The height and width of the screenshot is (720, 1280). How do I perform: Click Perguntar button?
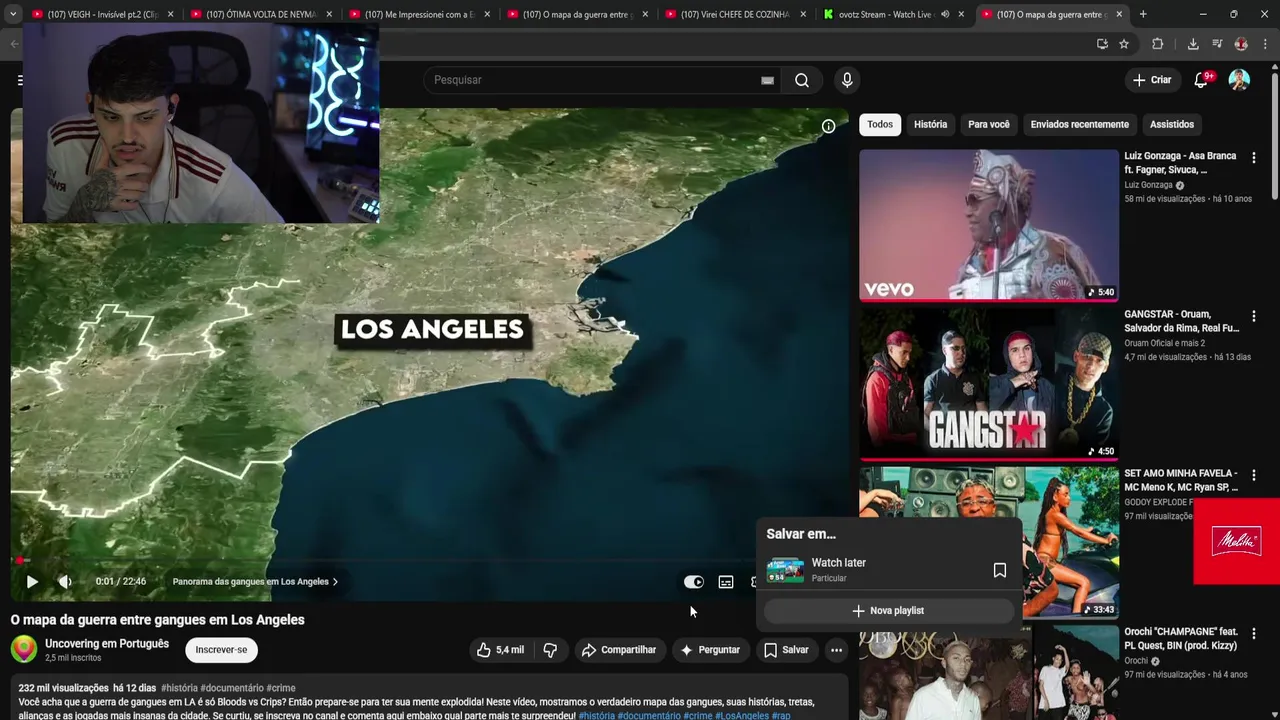(710, 650)
